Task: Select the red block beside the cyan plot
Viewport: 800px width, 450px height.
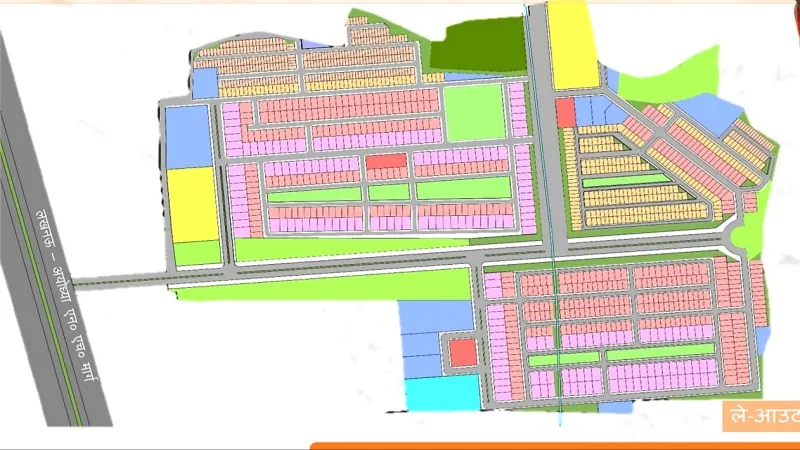Action: coord(462,353)
